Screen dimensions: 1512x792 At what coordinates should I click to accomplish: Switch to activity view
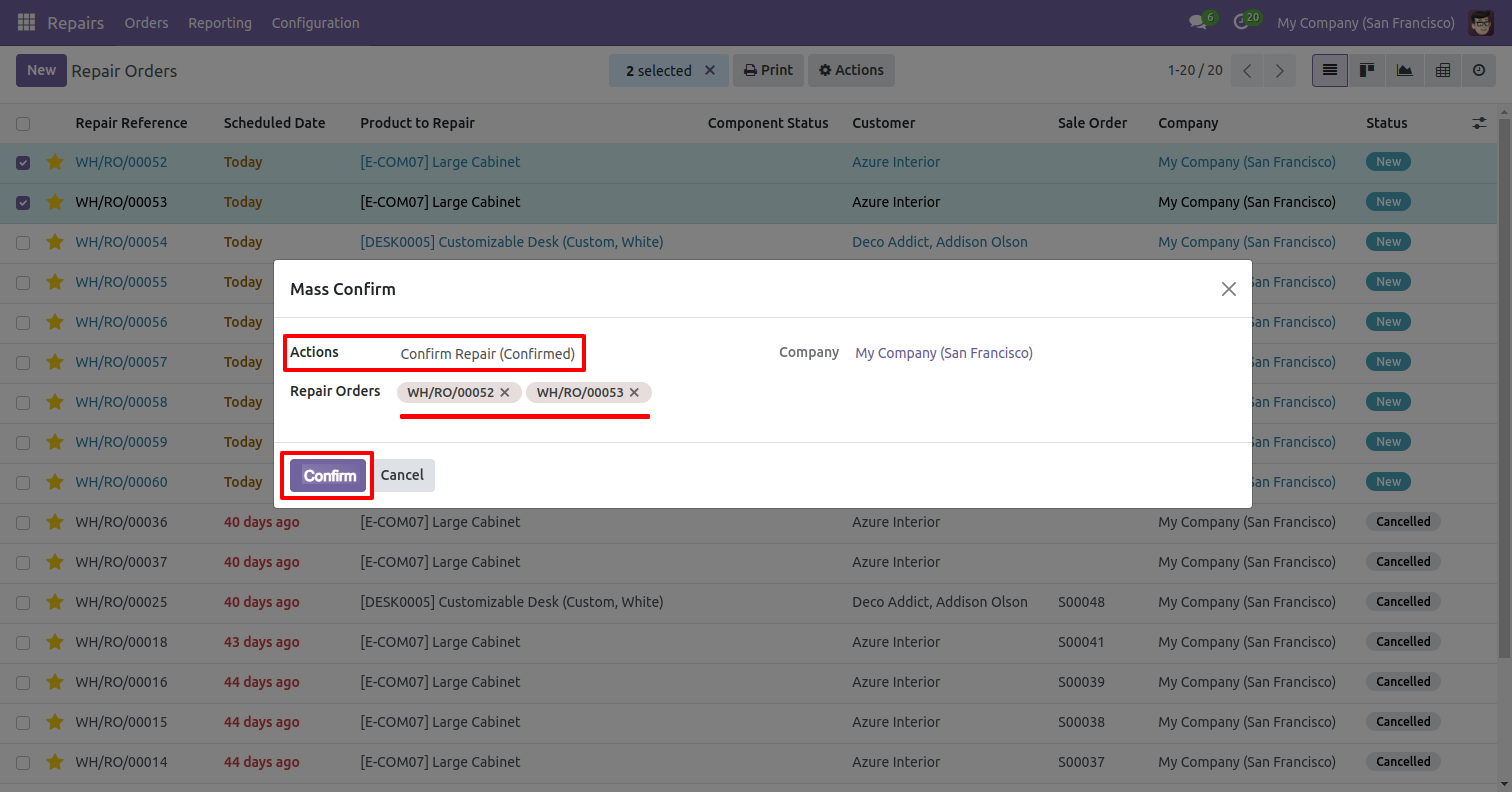point(1479,70)
